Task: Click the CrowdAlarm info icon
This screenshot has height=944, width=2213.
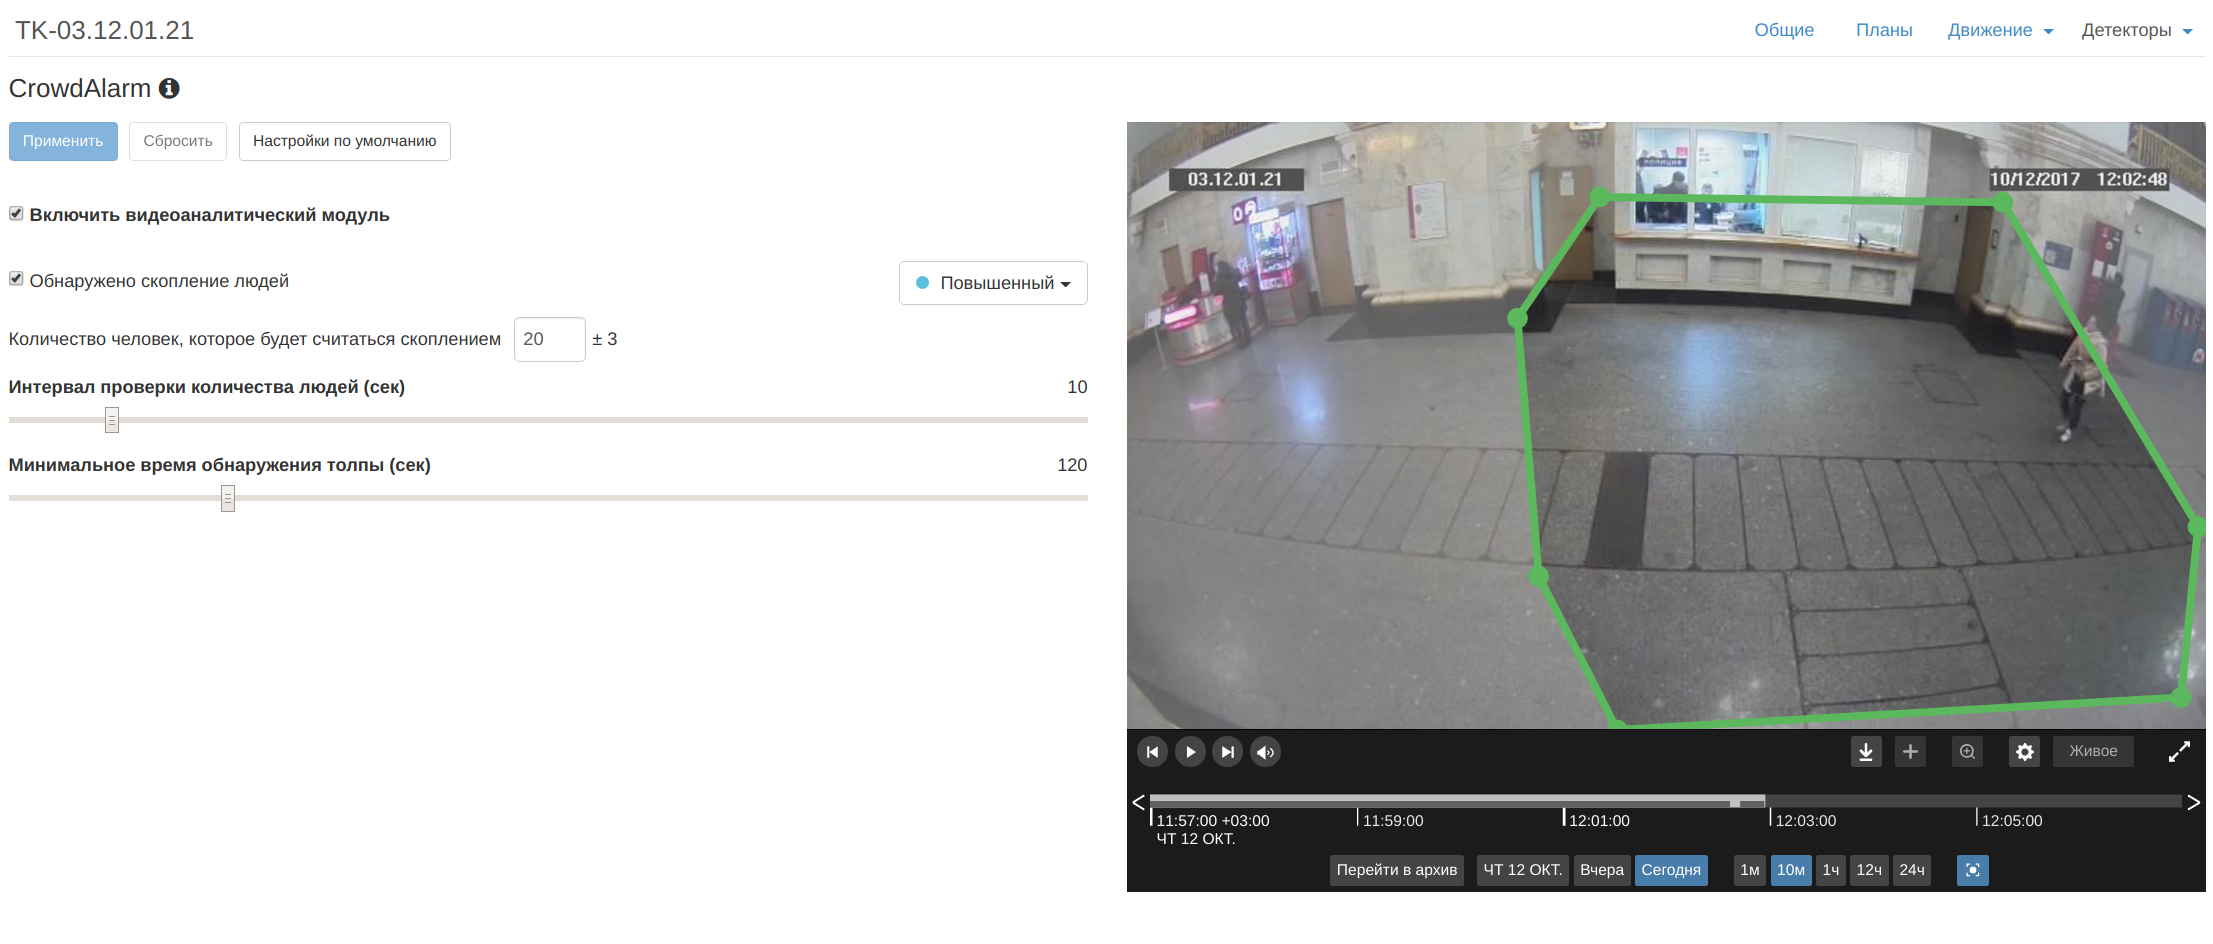Action: (169, 88)
